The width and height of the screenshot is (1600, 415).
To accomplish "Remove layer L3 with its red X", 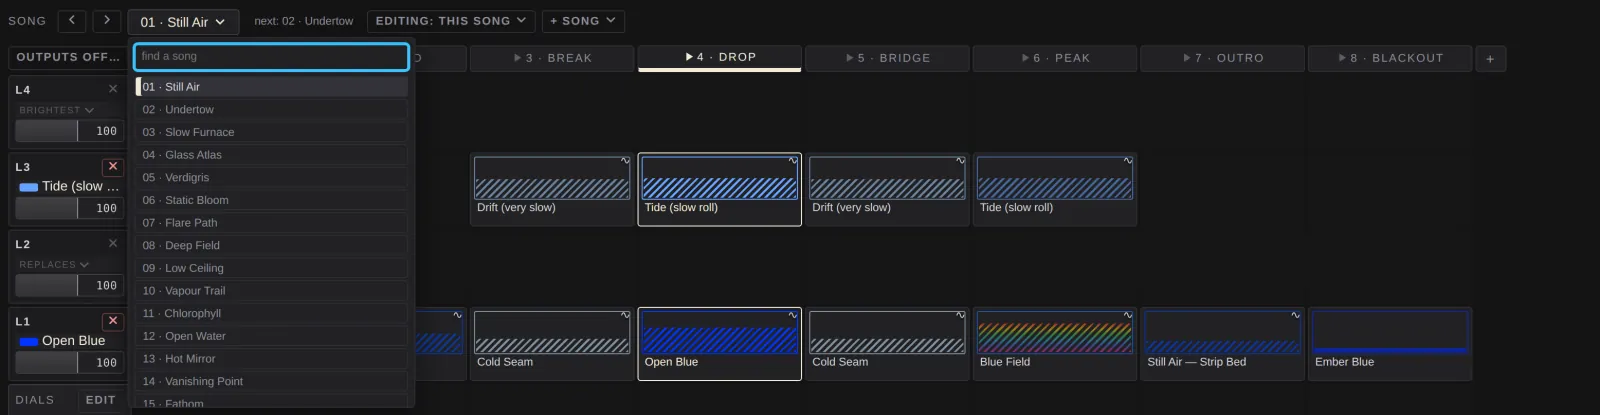I will pos(113,166).
